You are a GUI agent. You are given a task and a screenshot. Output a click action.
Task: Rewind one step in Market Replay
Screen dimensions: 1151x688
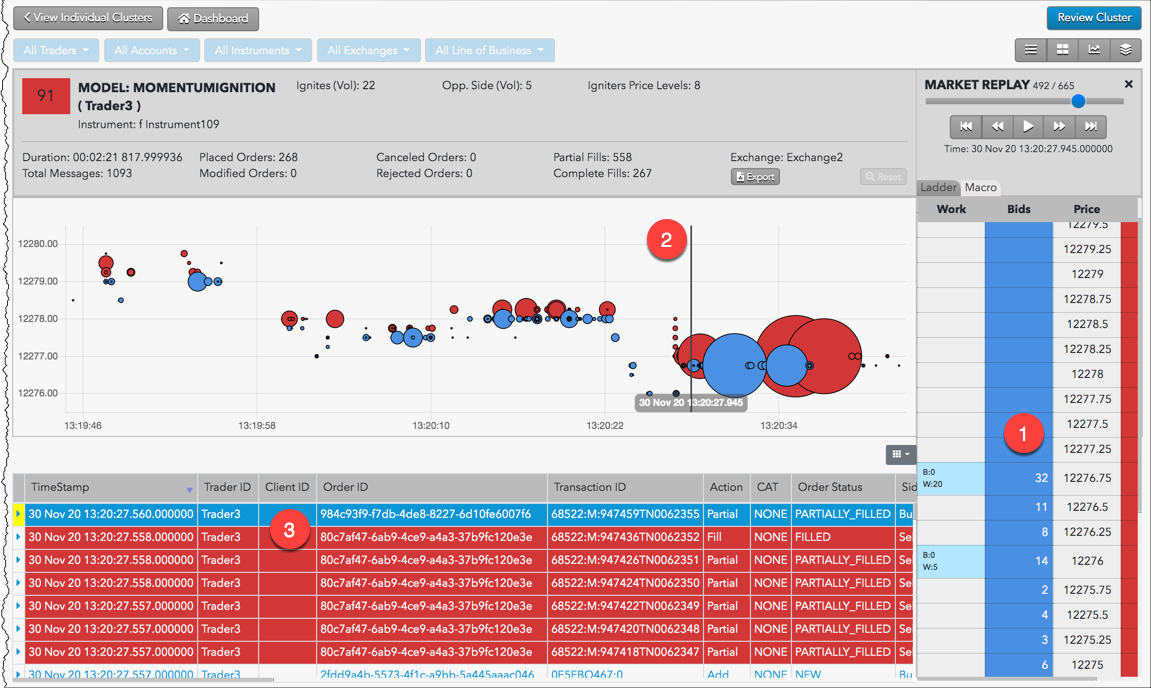tap(997, 127)
